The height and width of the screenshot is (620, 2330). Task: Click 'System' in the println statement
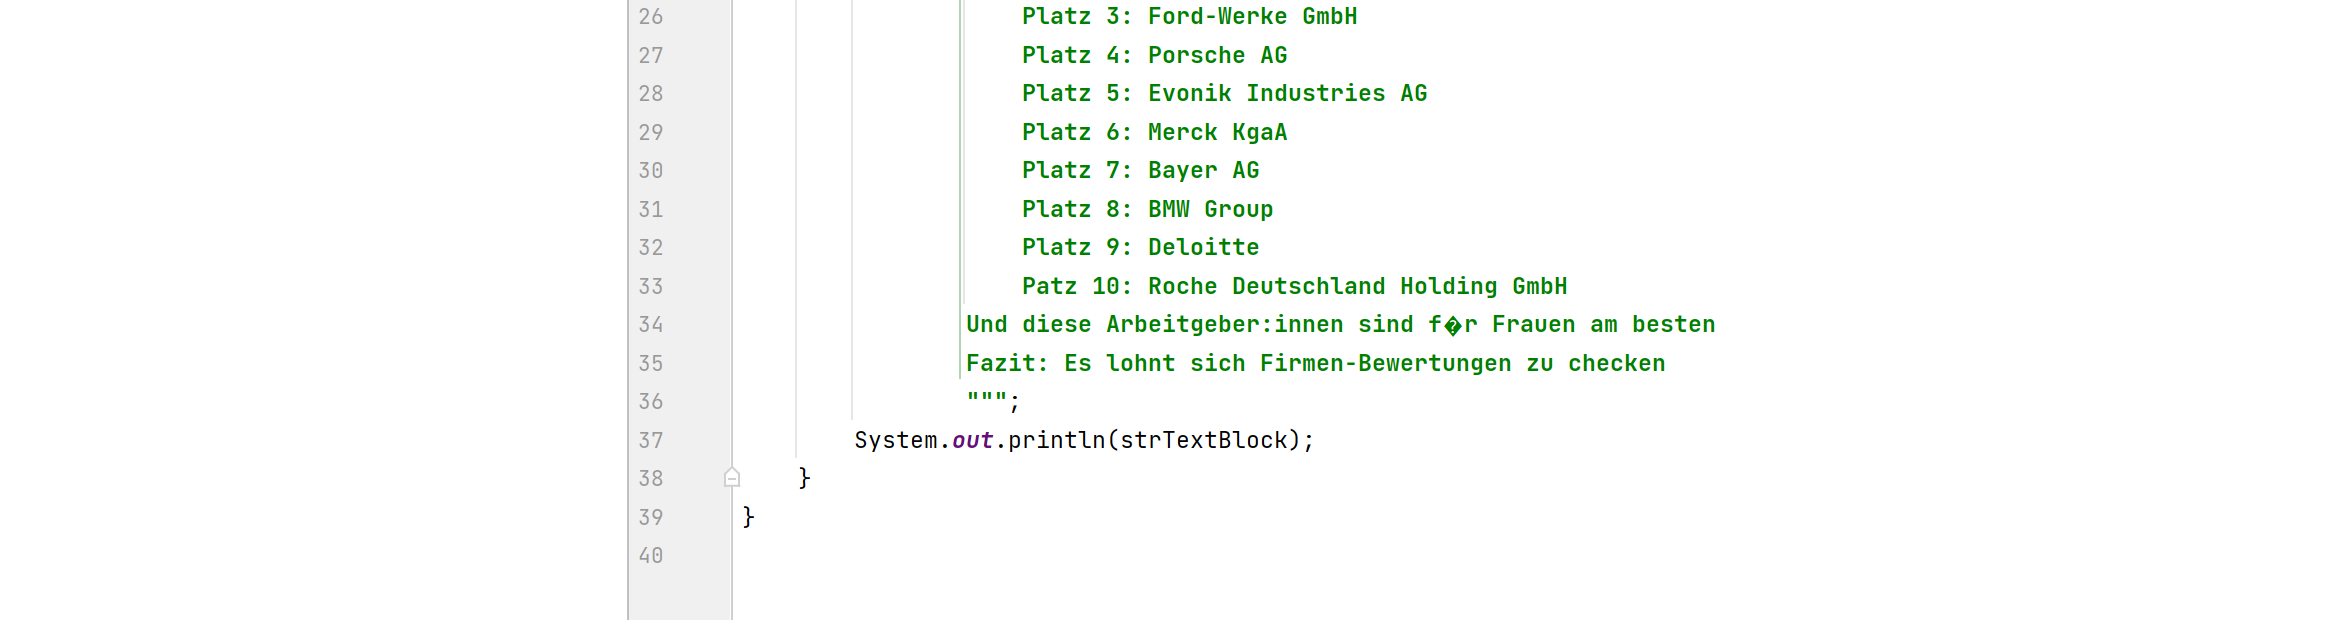pos(895,441)
